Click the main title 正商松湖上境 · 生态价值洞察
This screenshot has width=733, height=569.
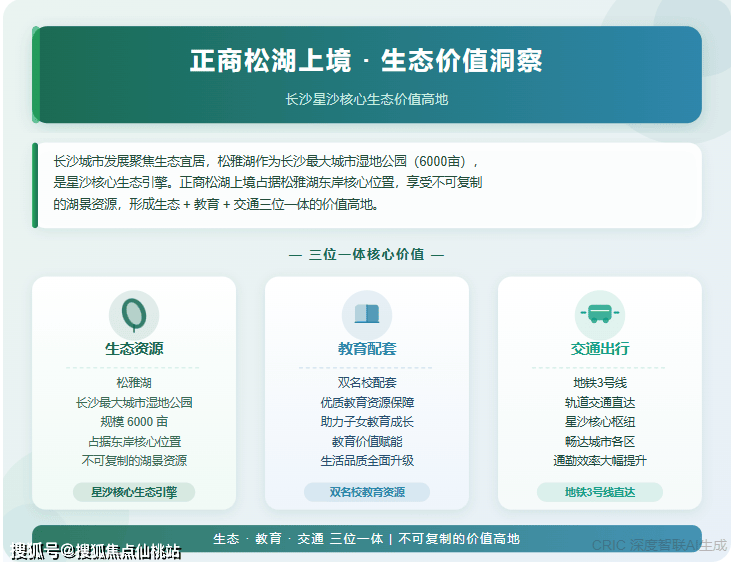pyautogui.click(x=366, y=61)
